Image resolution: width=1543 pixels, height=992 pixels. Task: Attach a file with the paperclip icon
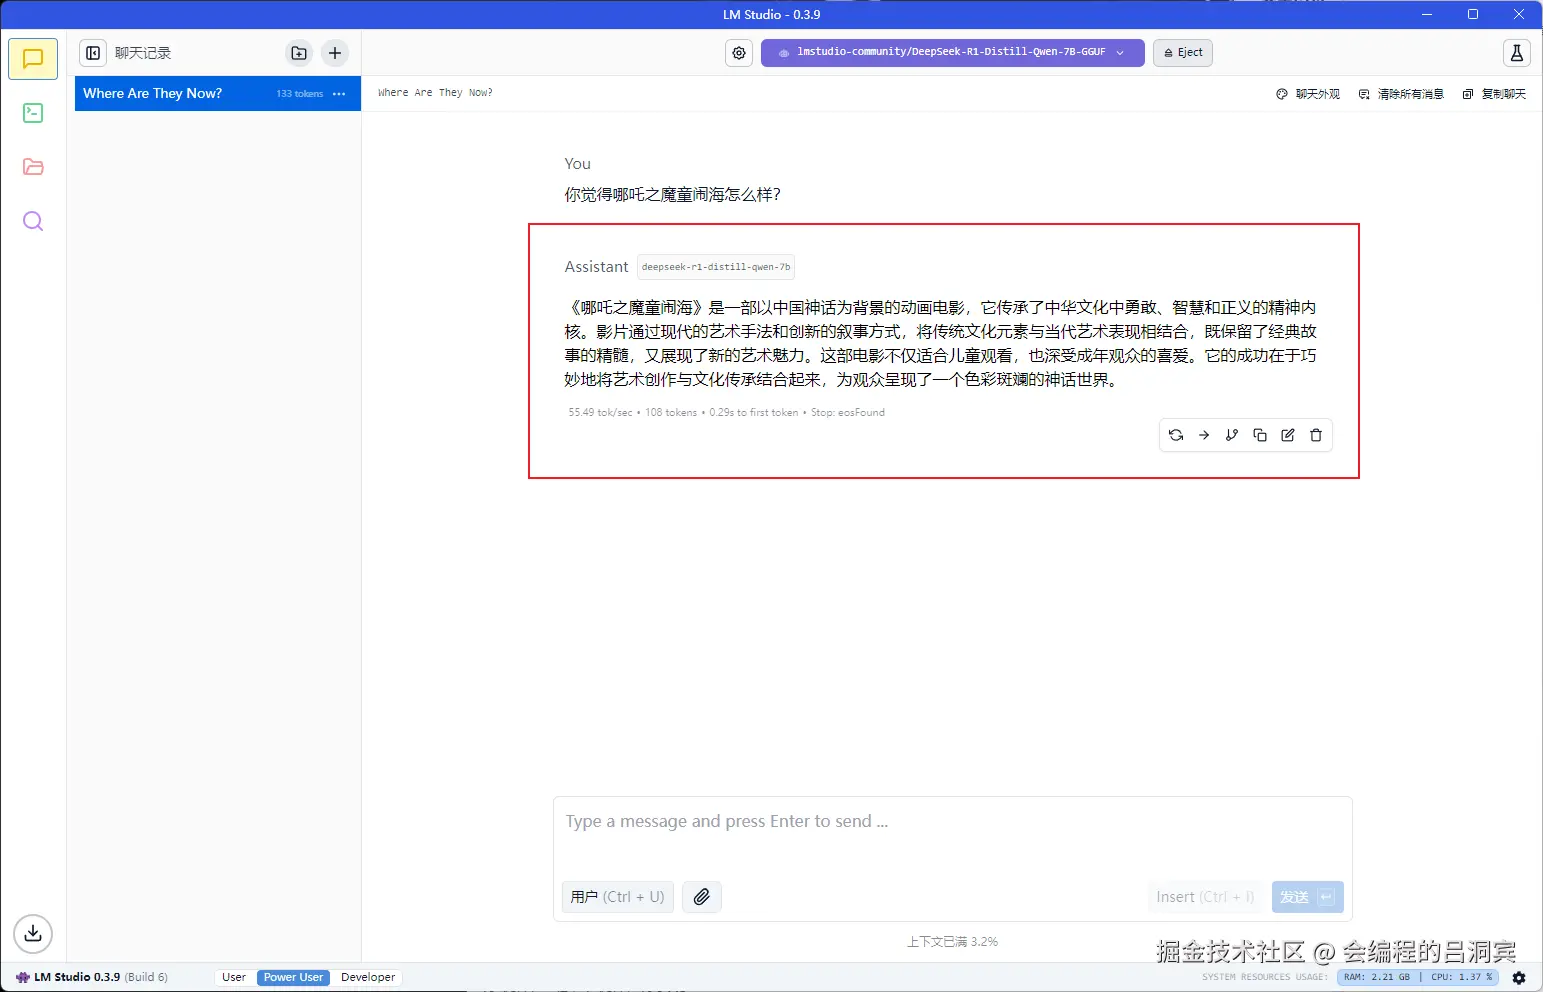coord(701,897)
